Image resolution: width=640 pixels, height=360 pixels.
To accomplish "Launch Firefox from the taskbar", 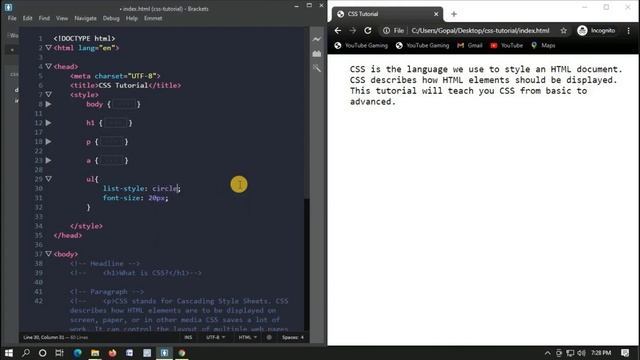I will coord(112,353).
